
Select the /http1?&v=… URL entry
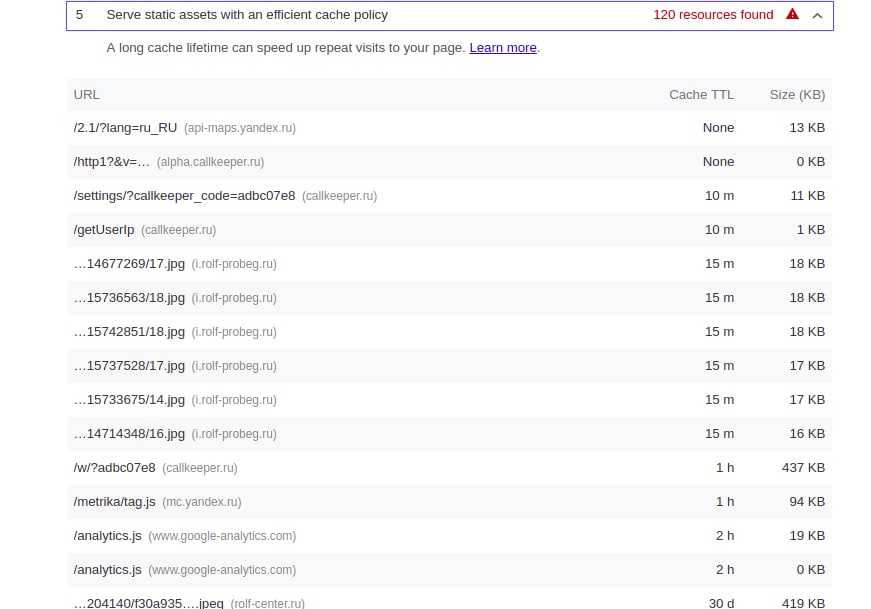pyautogui.click(x=112, y=162)
